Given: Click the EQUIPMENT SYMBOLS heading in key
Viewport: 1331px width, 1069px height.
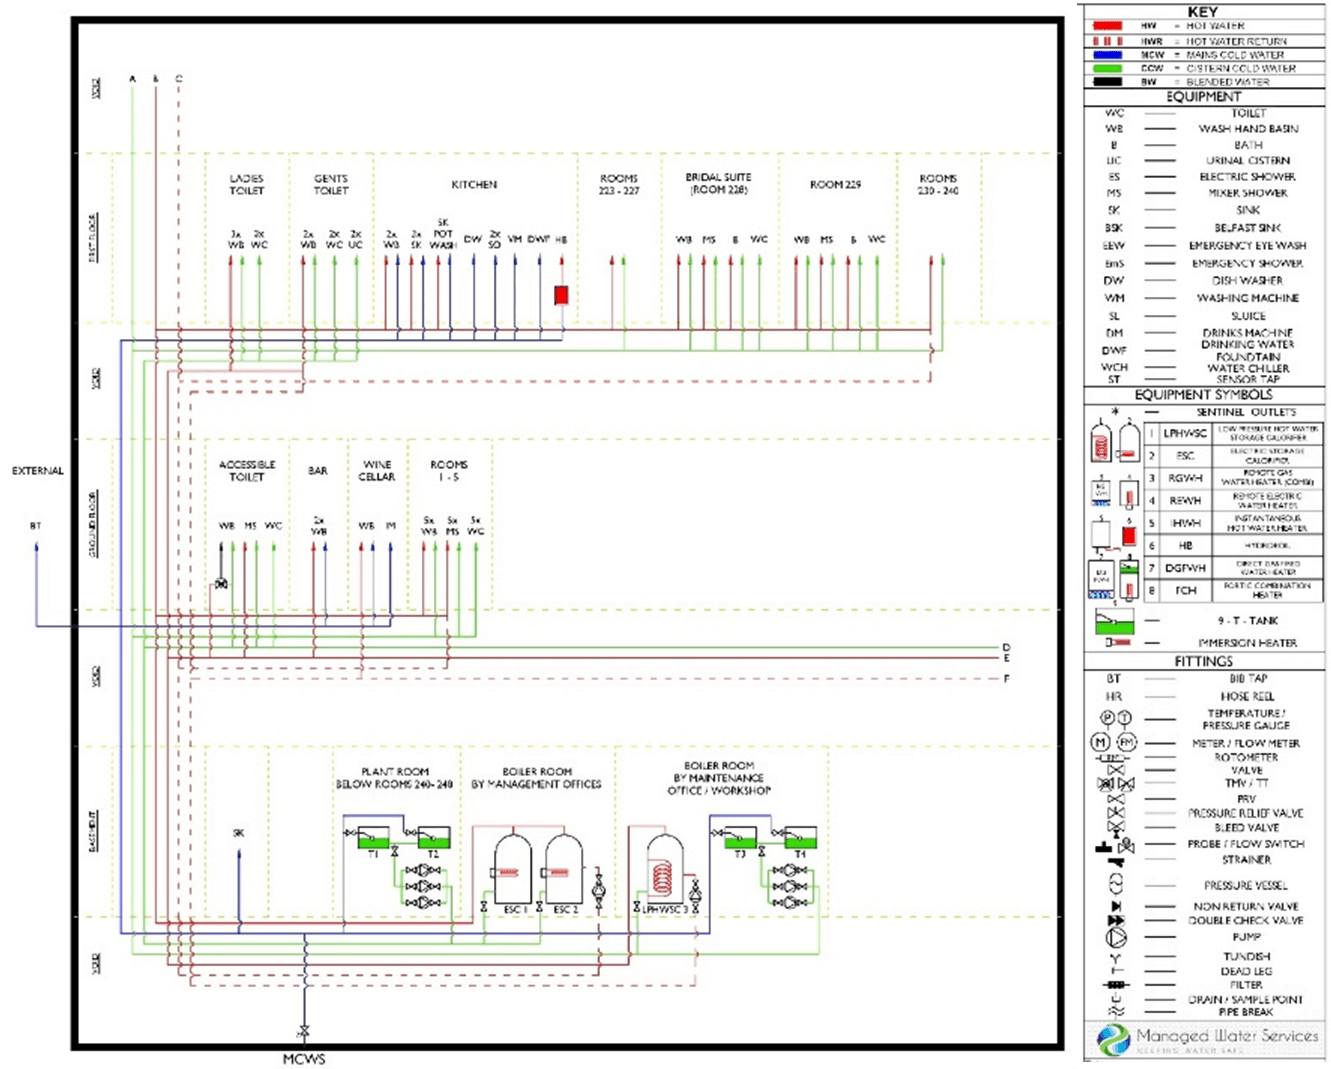Looking at the screenshot, I should 1203,395.
